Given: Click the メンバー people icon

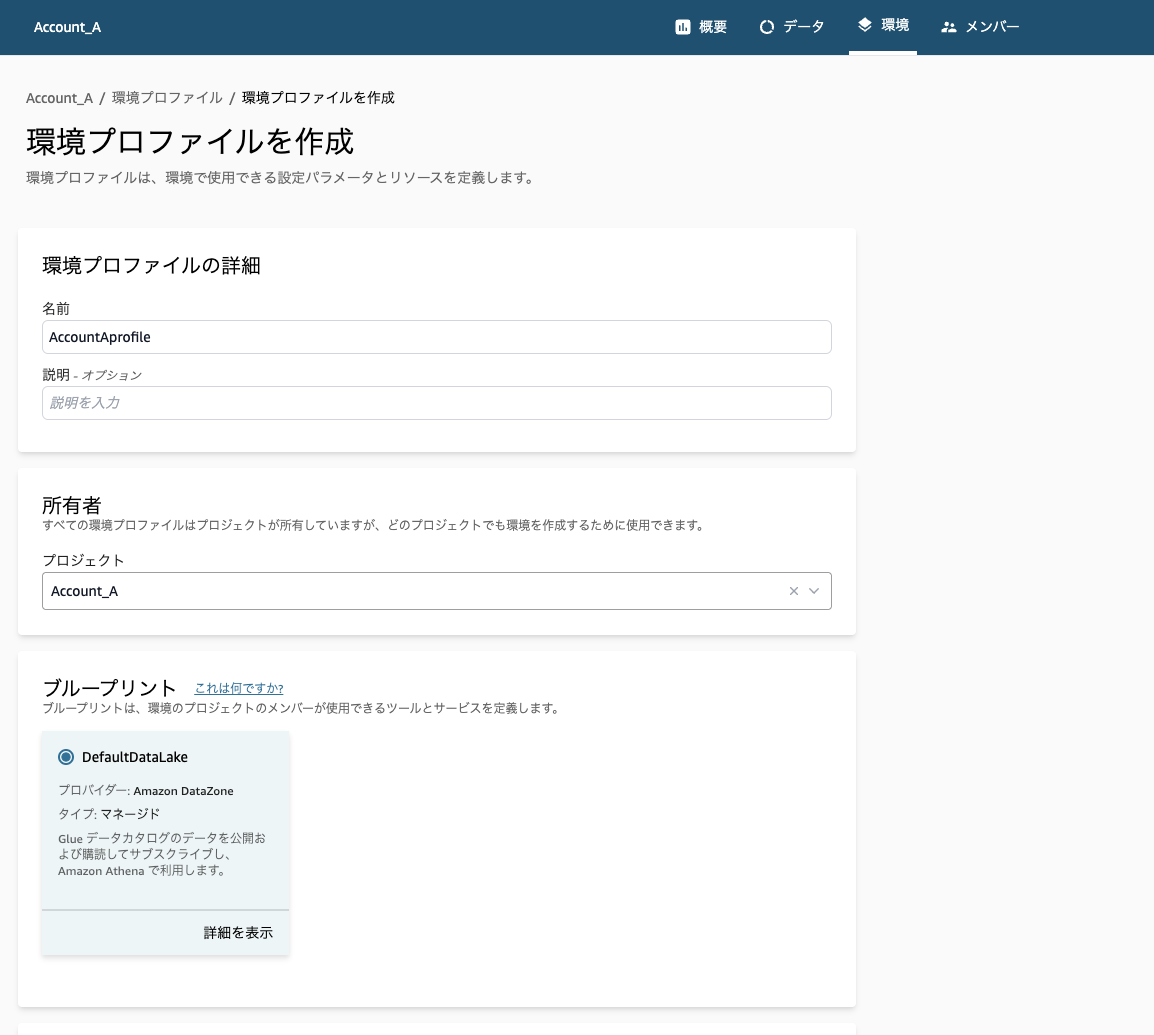Looking at the screenshot, I should [x=949, y=26].
